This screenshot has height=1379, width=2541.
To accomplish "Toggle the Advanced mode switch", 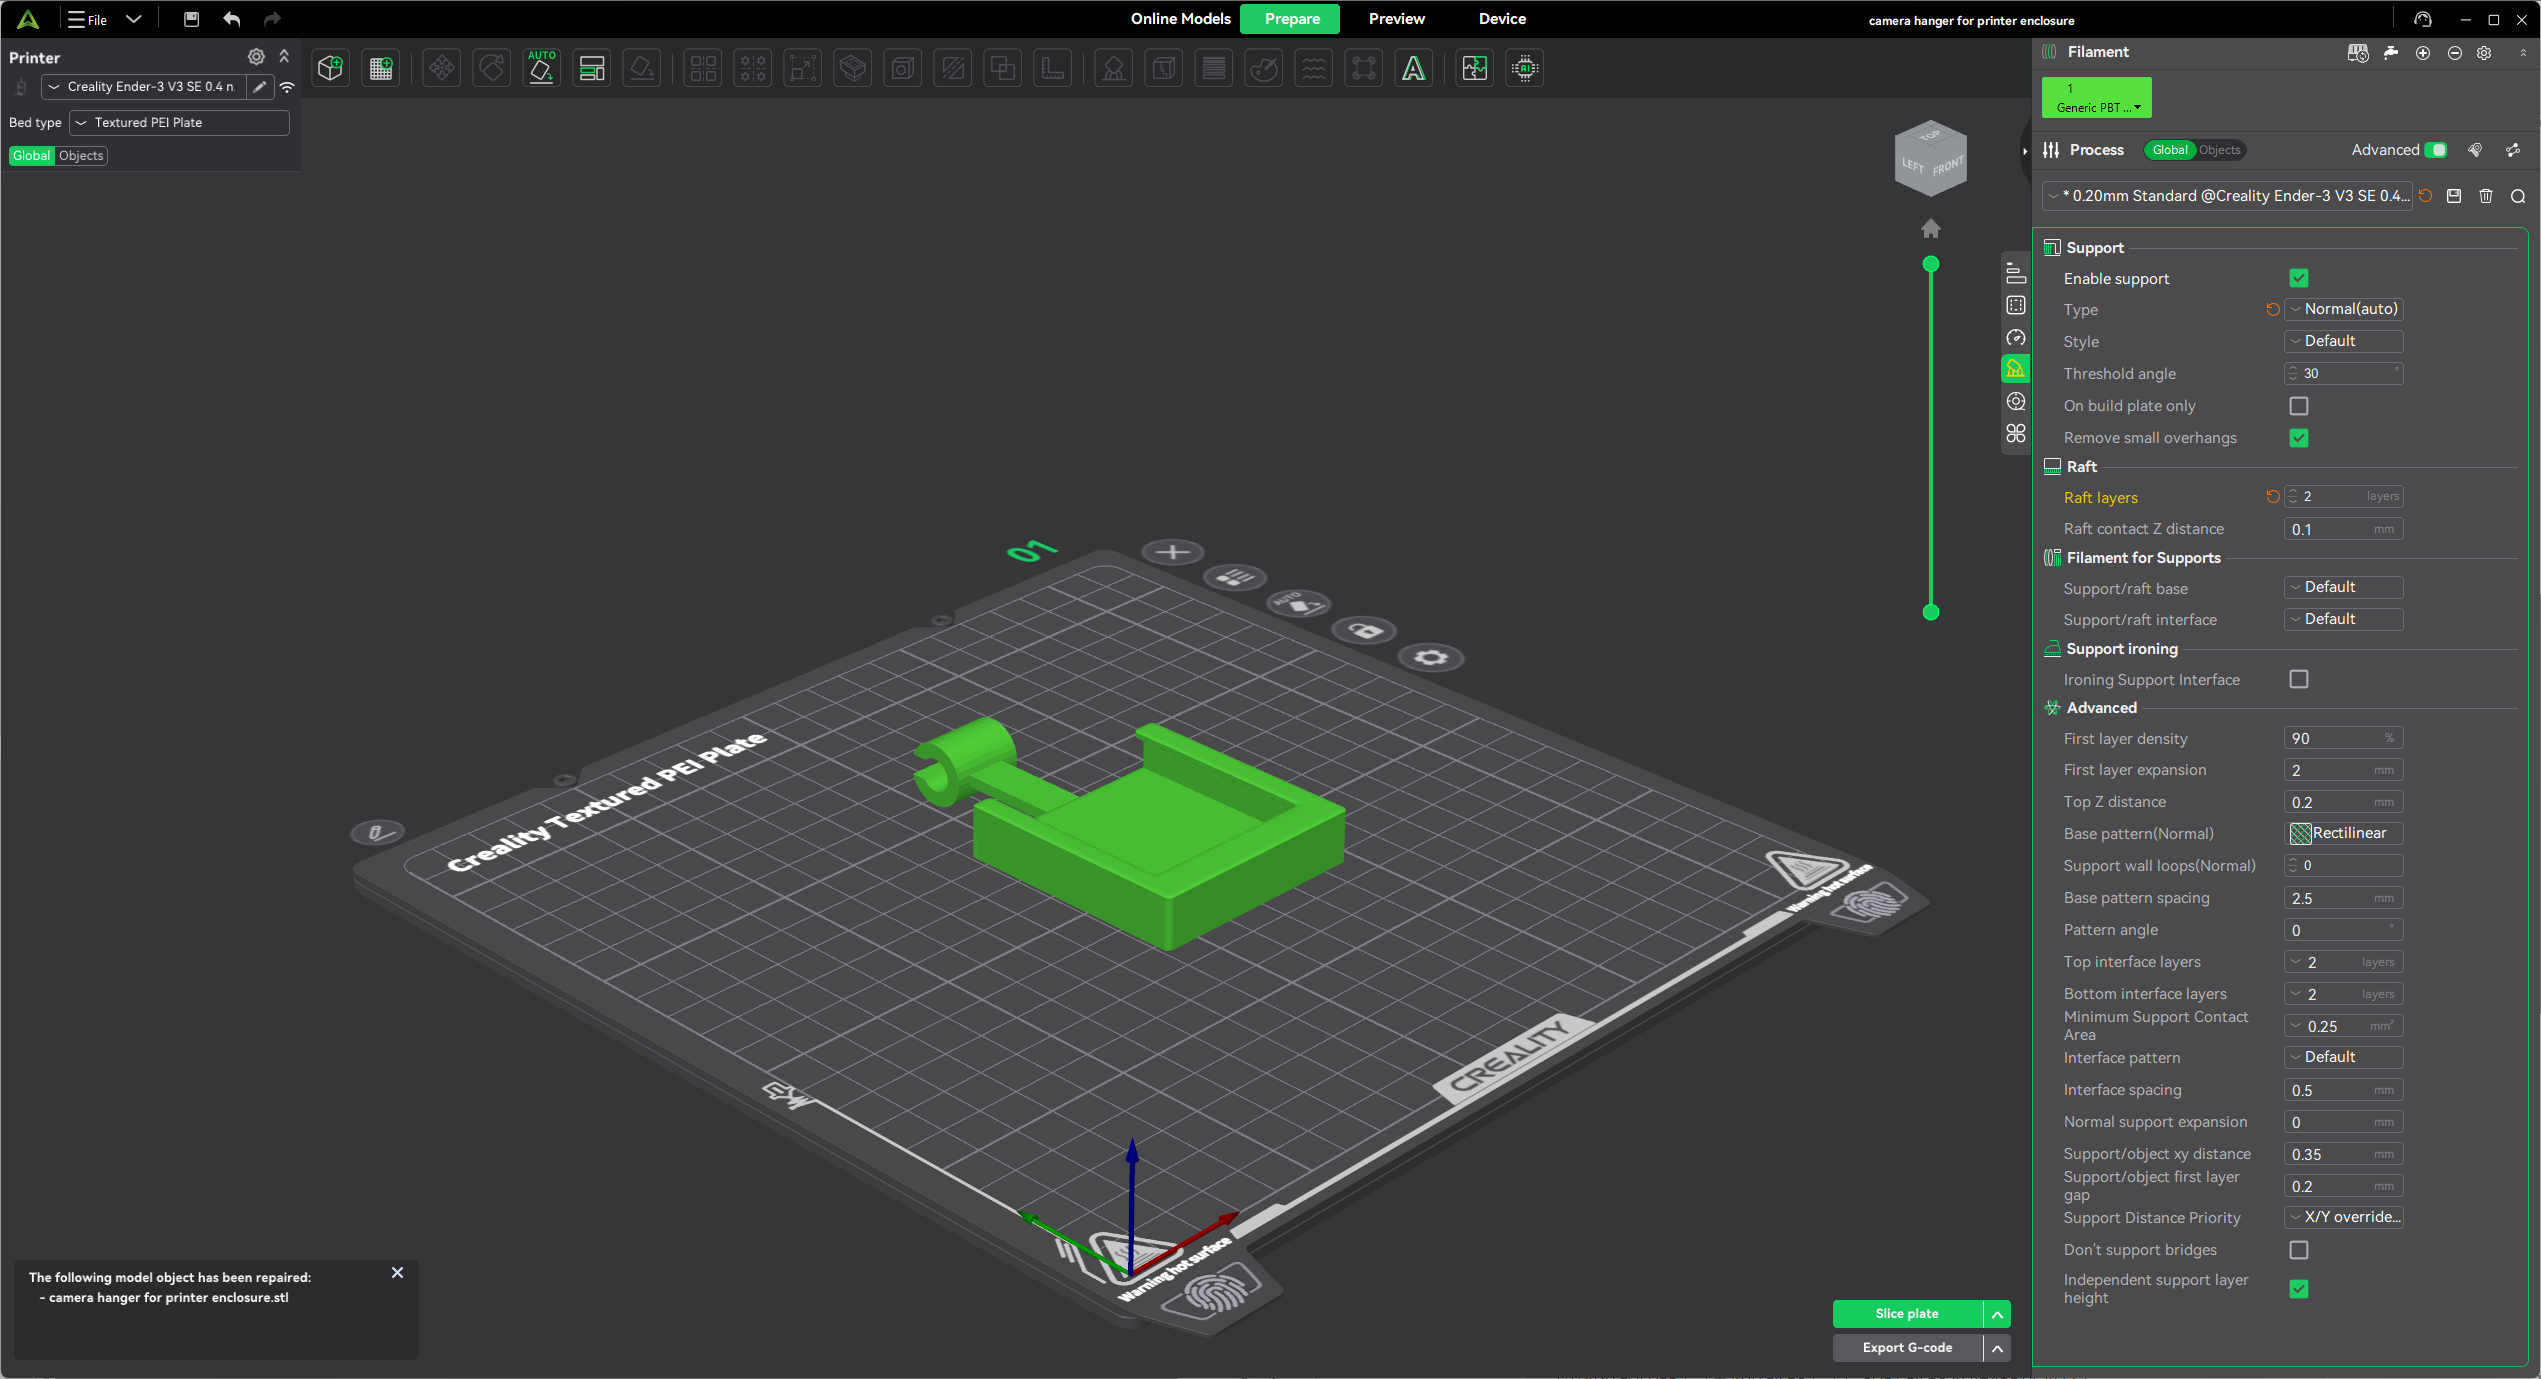I will (x=2436, y=150).
